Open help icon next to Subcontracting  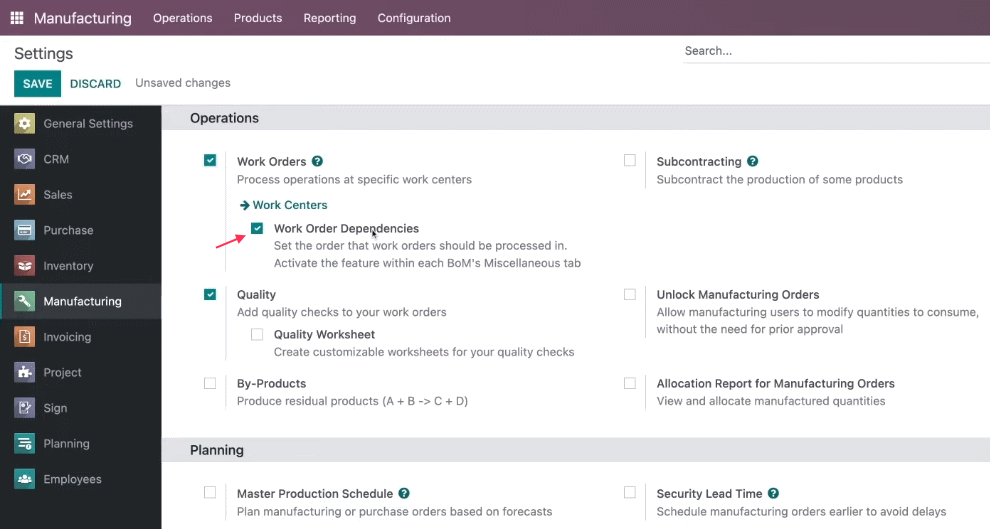(753, 162)
